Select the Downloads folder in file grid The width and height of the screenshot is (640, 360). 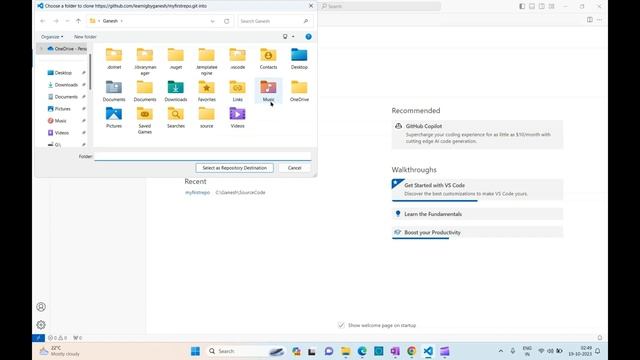[176, 91]
